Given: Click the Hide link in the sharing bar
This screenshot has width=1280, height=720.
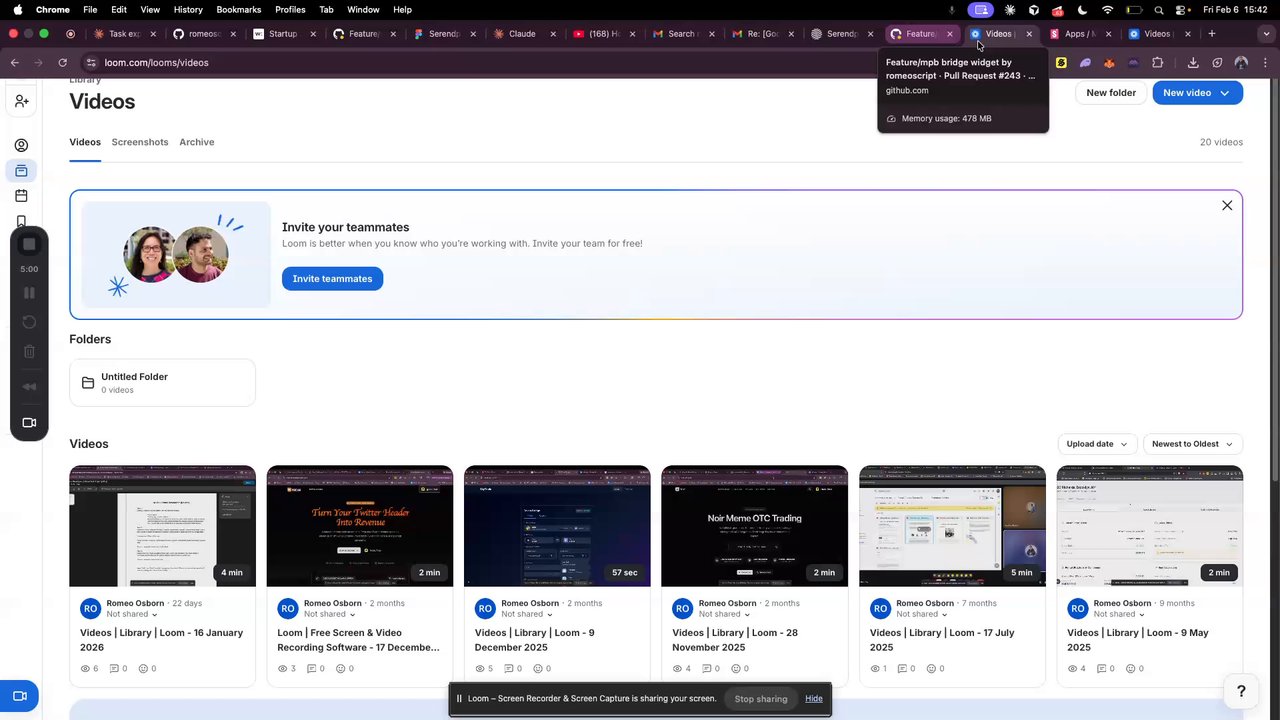Looking at the screenshot, I should click(814, 699).
